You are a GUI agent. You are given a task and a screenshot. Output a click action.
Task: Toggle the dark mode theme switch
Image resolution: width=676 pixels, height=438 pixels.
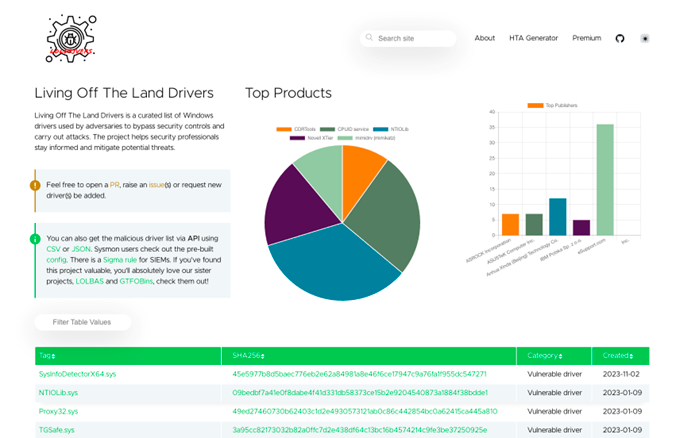coord(645,38)
